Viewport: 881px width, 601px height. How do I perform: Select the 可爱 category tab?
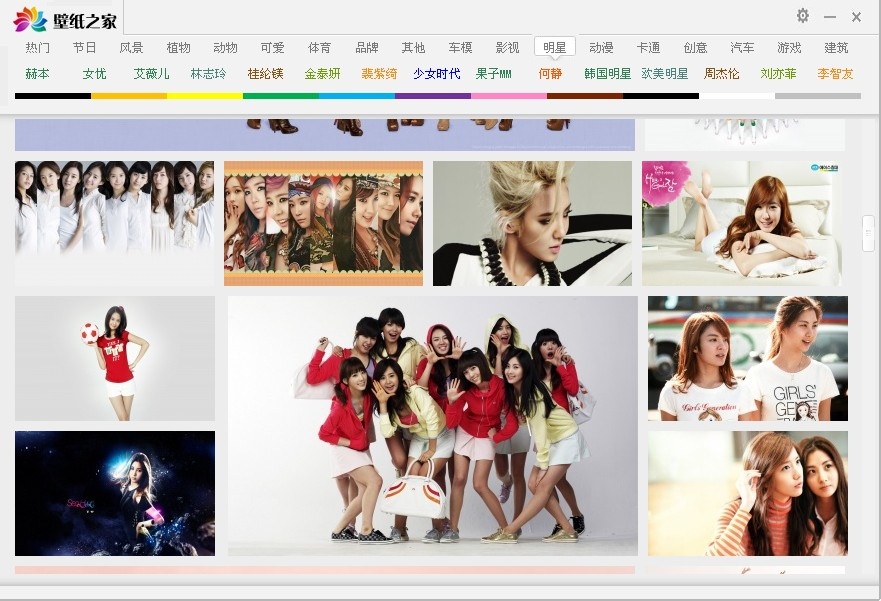point(273,48)
